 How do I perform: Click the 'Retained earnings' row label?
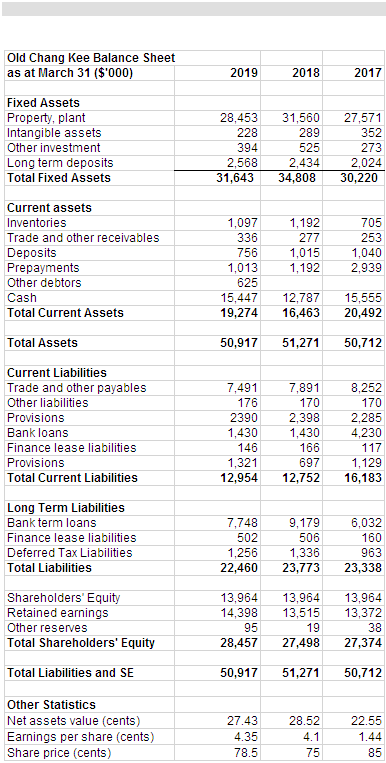click(57, 612)
